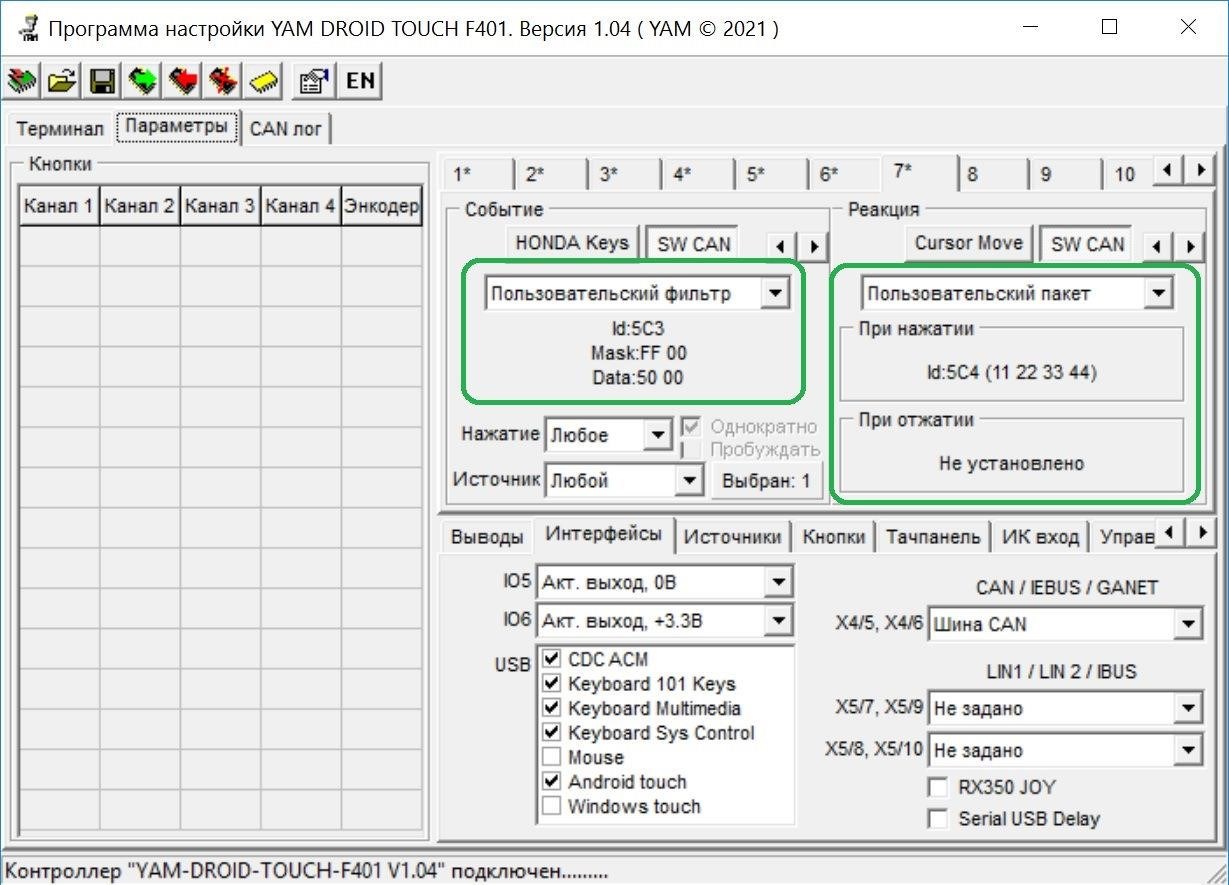Screen dimensions: 1229x885
Task: Click the Mask:FF 00 filter text
Action: click(638, 353)
